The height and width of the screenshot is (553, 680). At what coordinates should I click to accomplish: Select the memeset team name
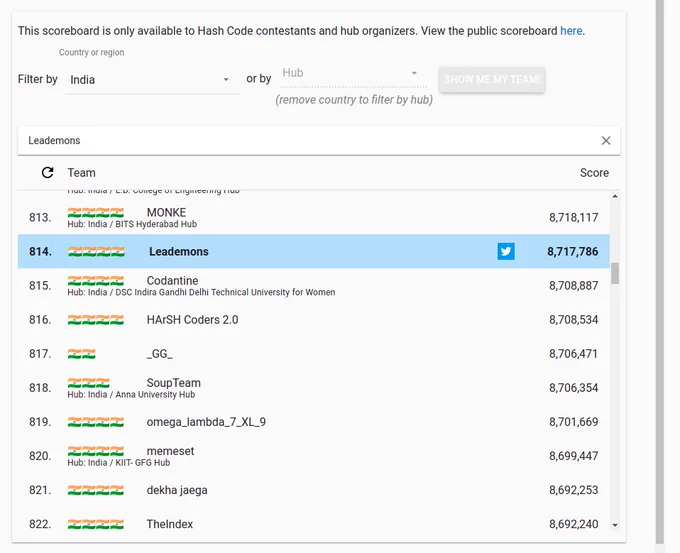[x=170, y=451]
